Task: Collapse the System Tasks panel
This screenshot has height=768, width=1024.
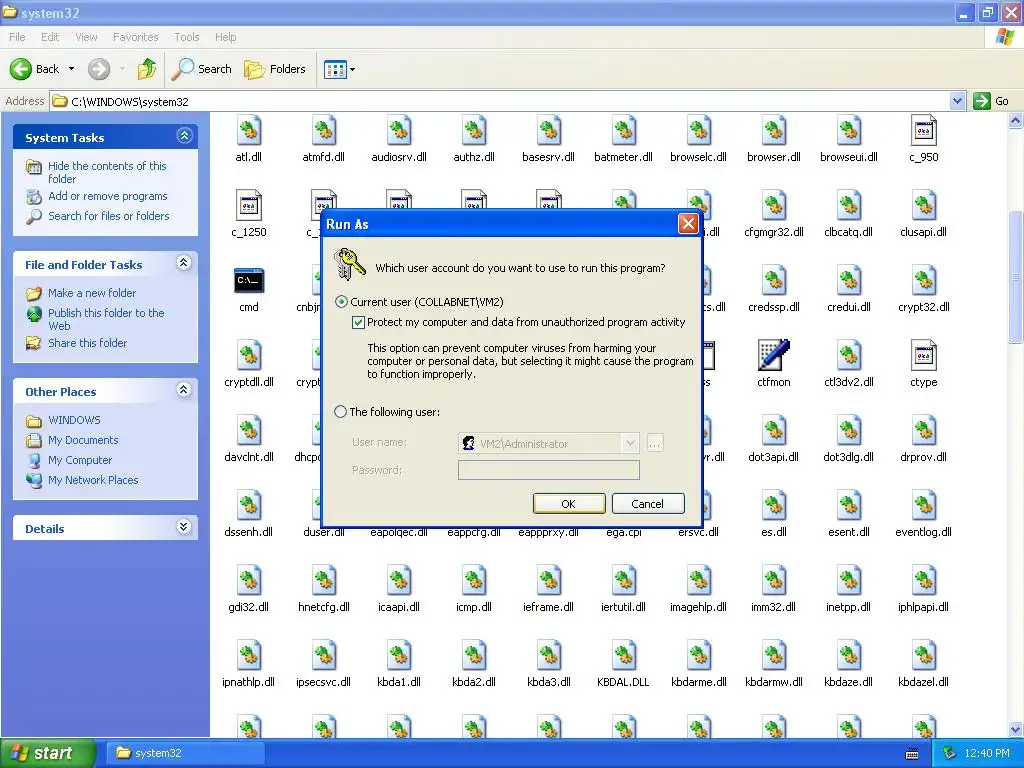Action: pyautogui.click(x=184, y=136)
